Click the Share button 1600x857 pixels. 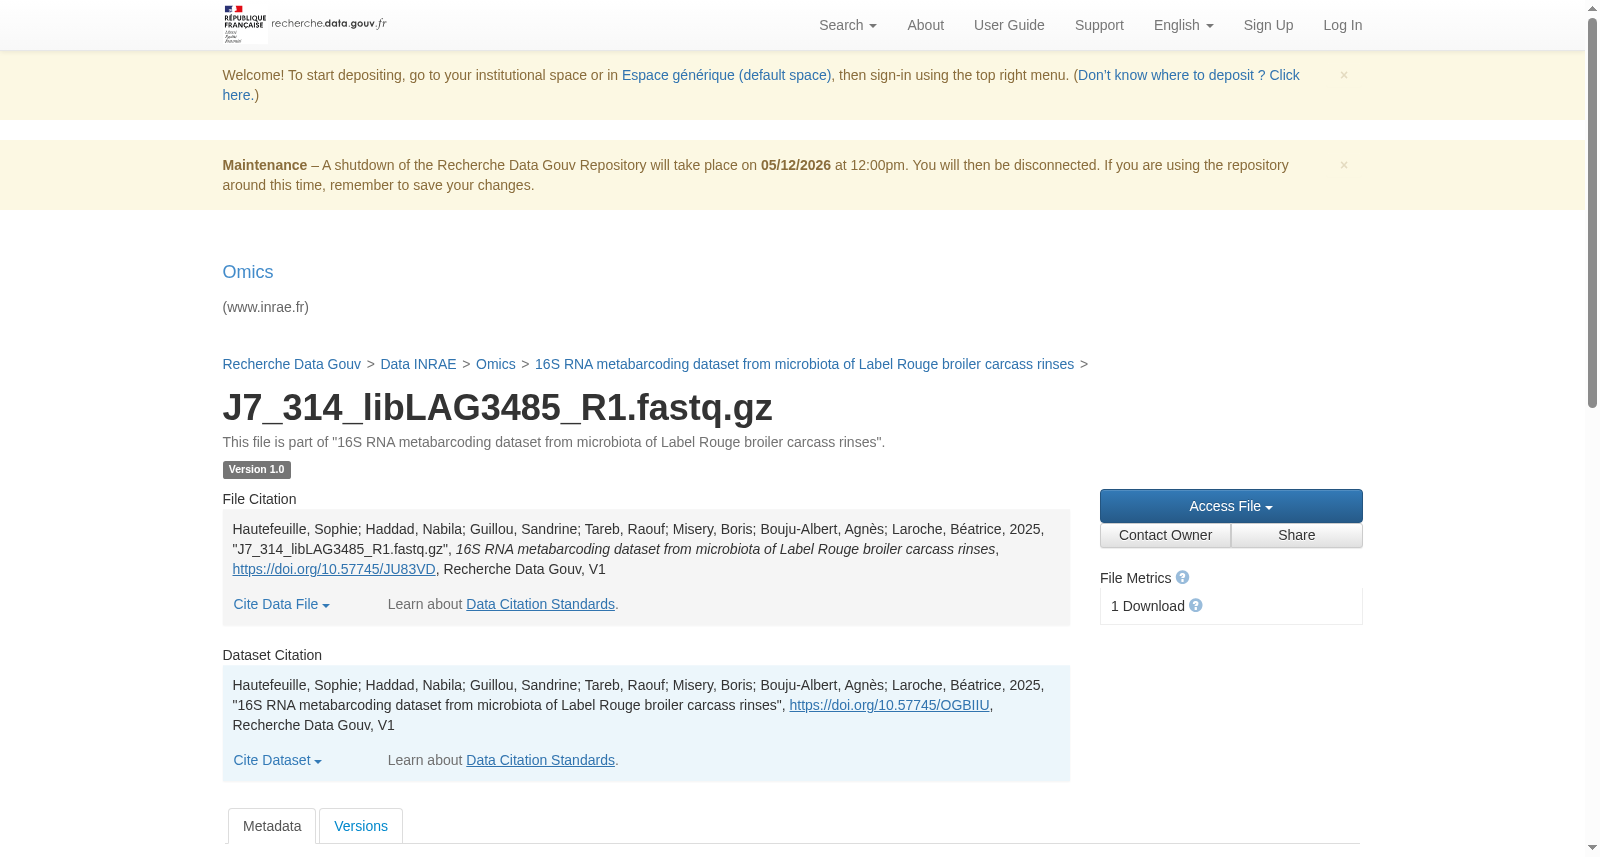click(1297, 535)
